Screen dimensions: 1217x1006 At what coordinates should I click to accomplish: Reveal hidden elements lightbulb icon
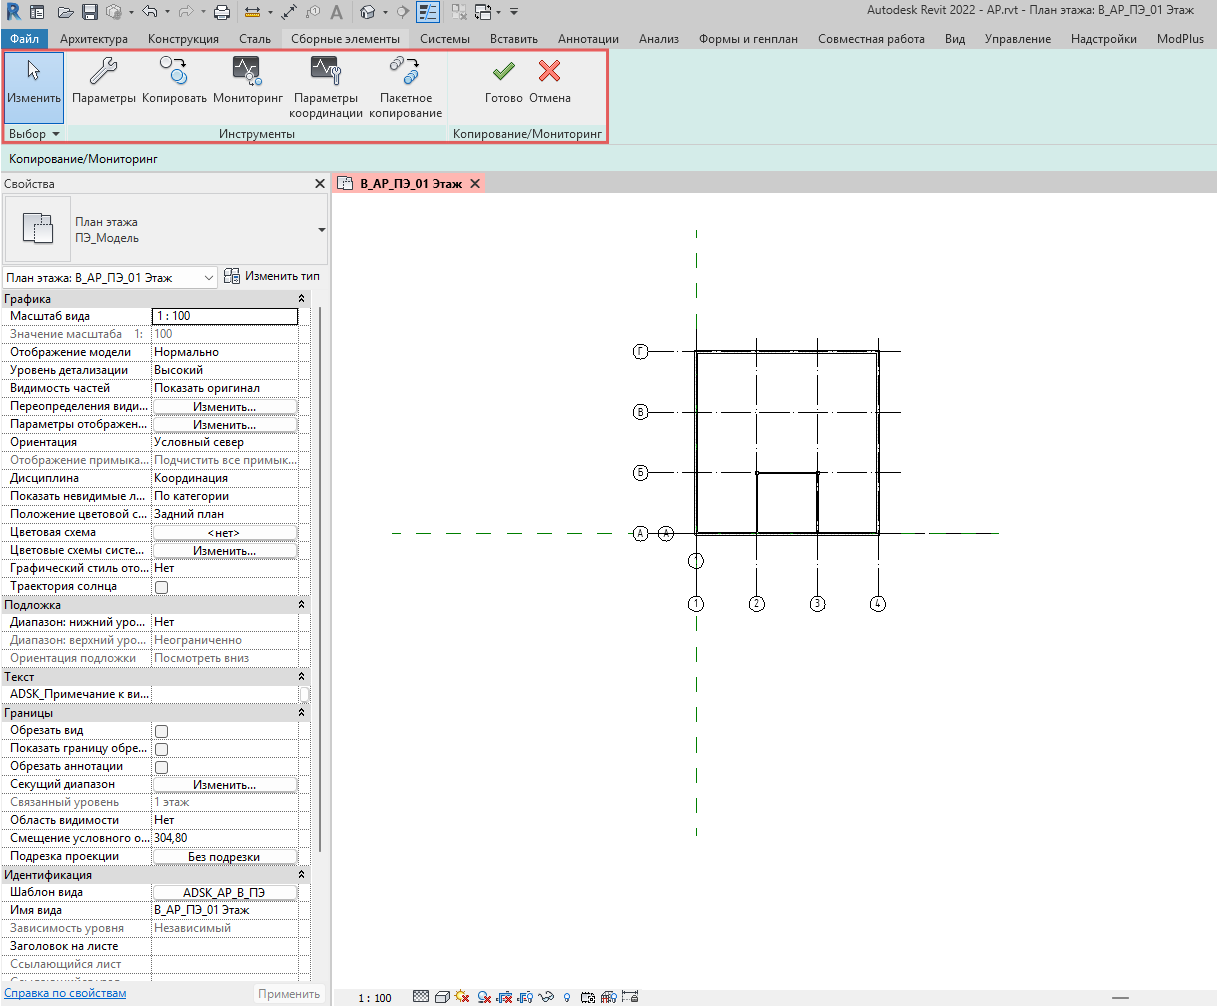pyautogui.click(x=567, y=997)
